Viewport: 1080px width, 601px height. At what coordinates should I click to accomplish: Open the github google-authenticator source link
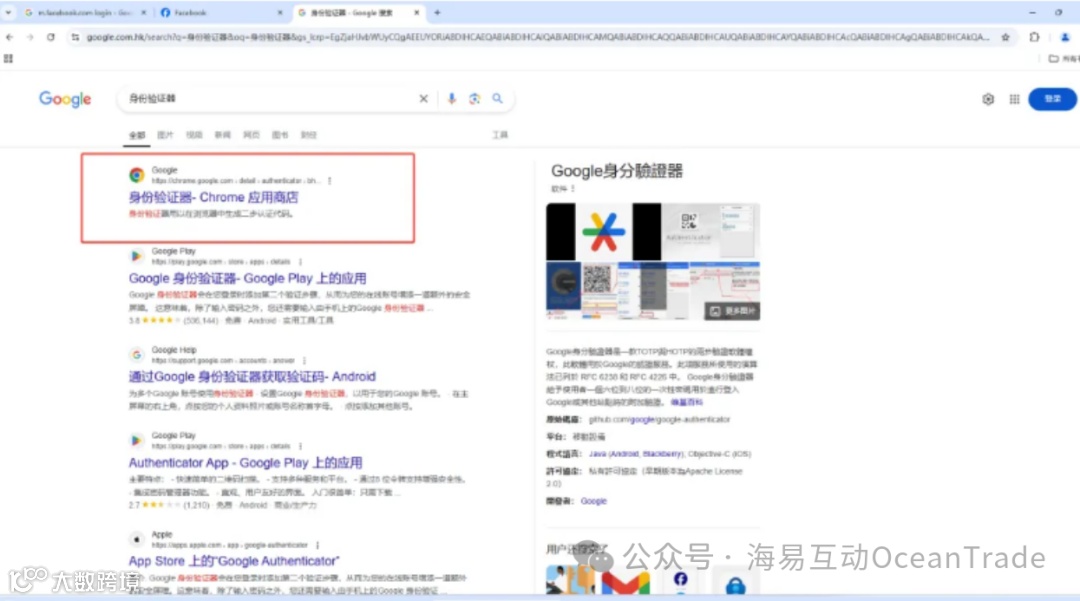659,419
